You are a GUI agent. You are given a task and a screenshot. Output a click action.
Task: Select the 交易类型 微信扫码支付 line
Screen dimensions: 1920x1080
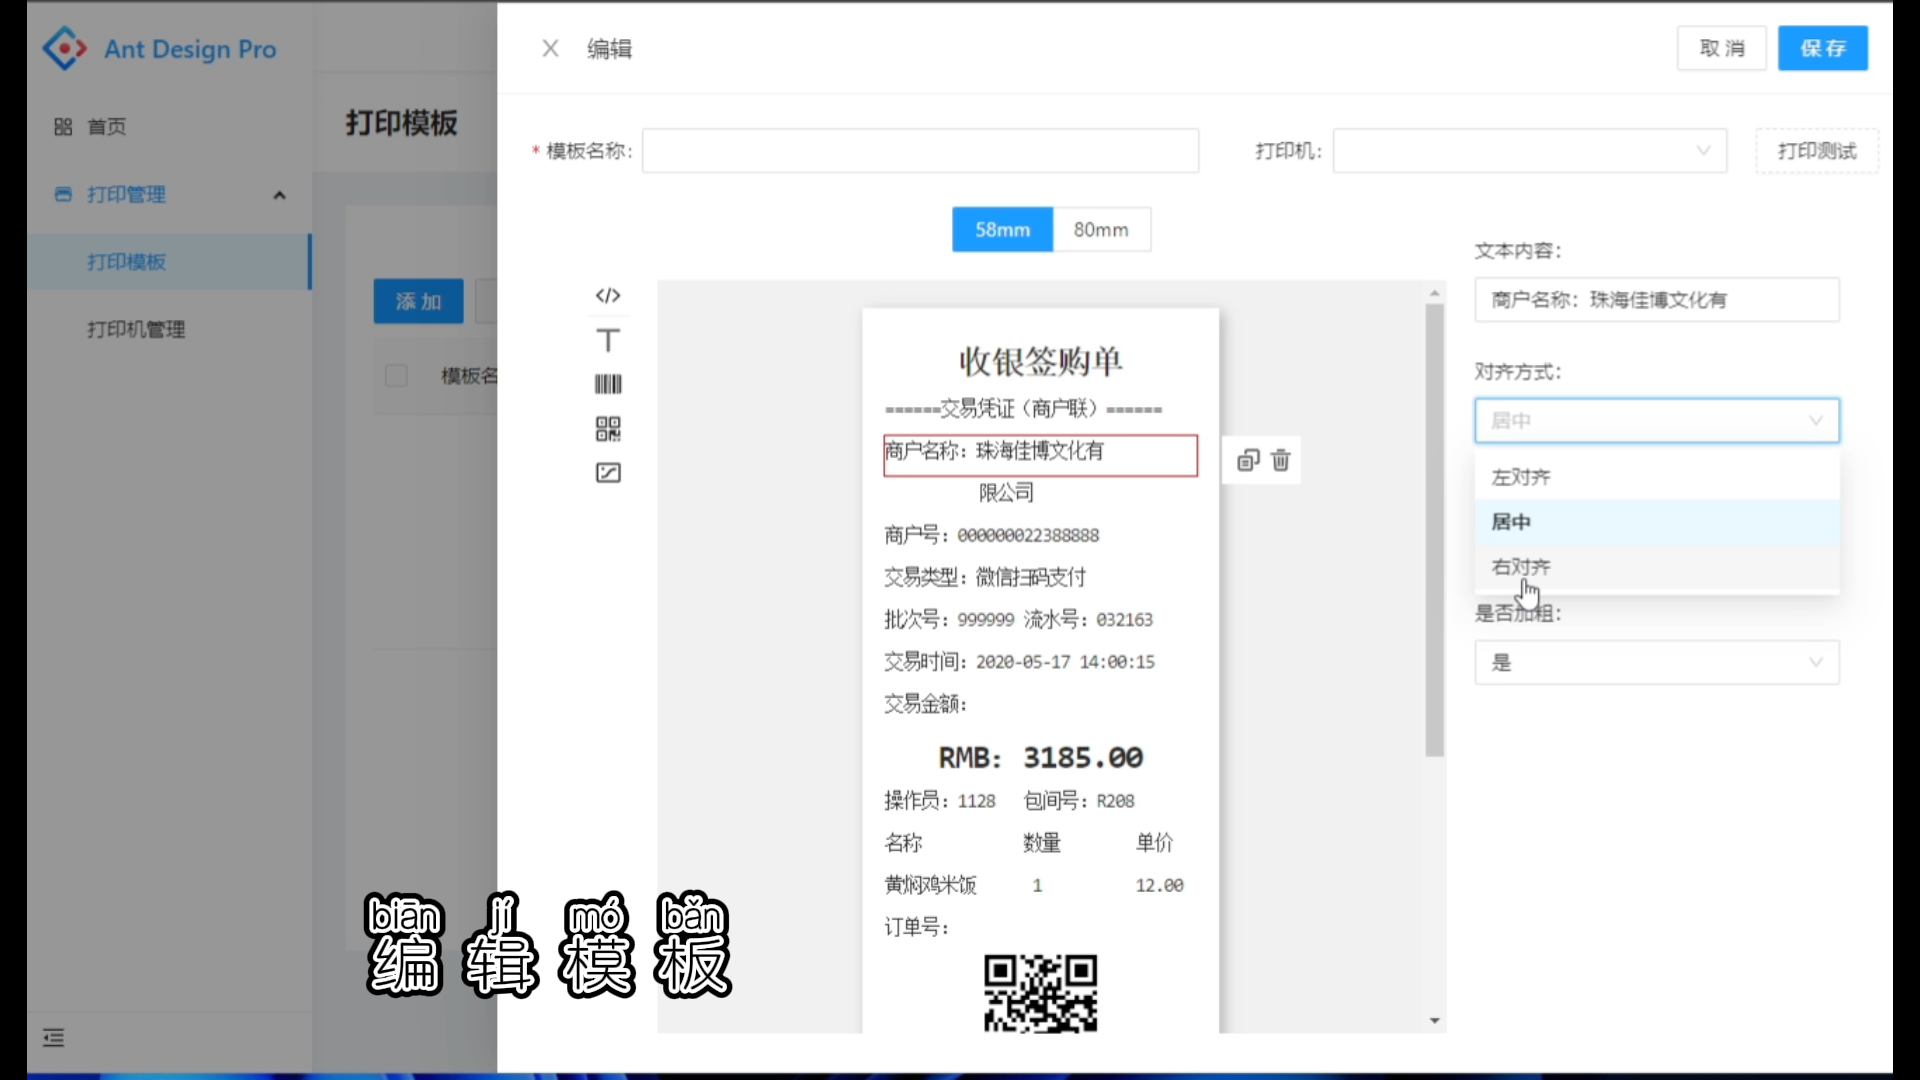pyautogui.click(x=985, y=577)
